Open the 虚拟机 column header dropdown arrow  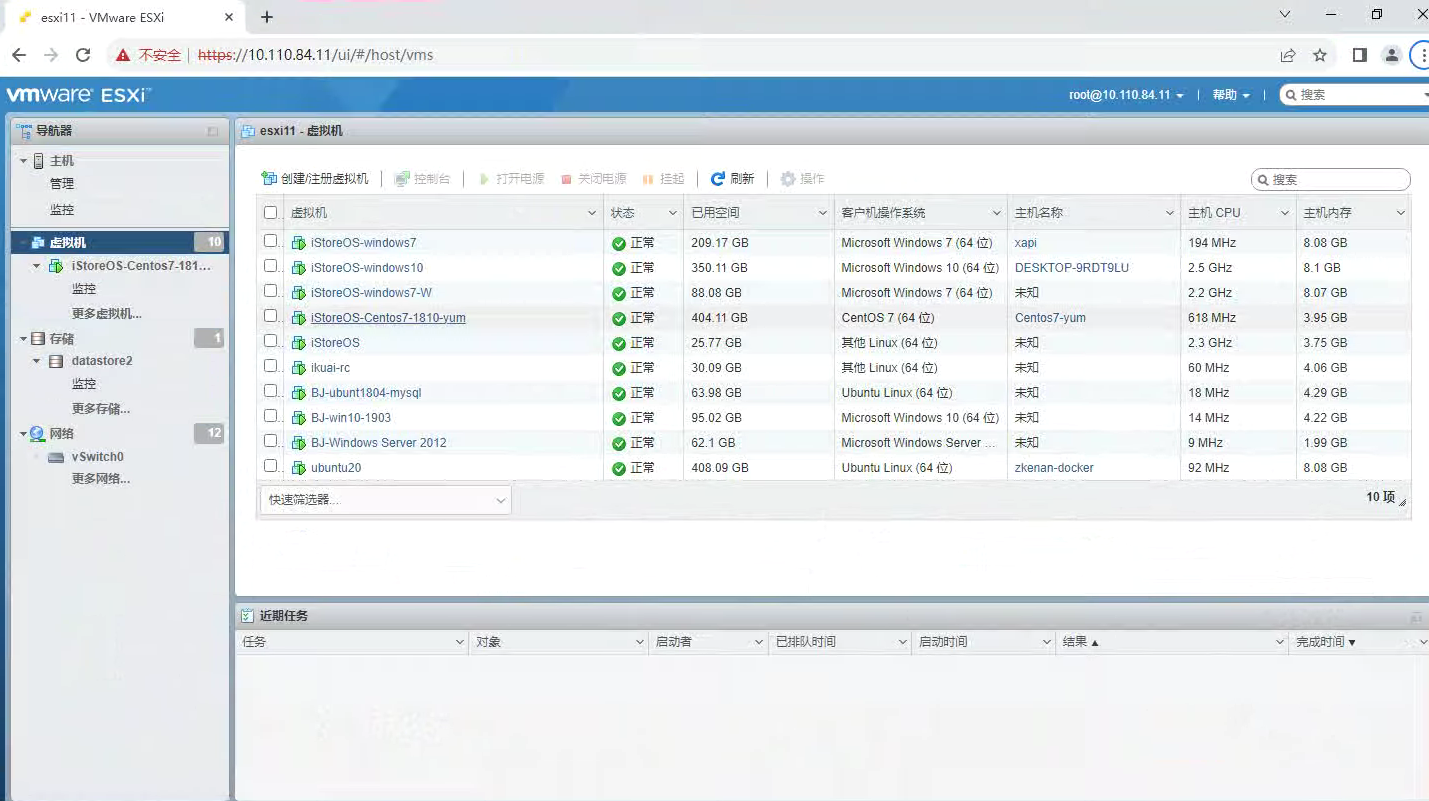[591, 213]
